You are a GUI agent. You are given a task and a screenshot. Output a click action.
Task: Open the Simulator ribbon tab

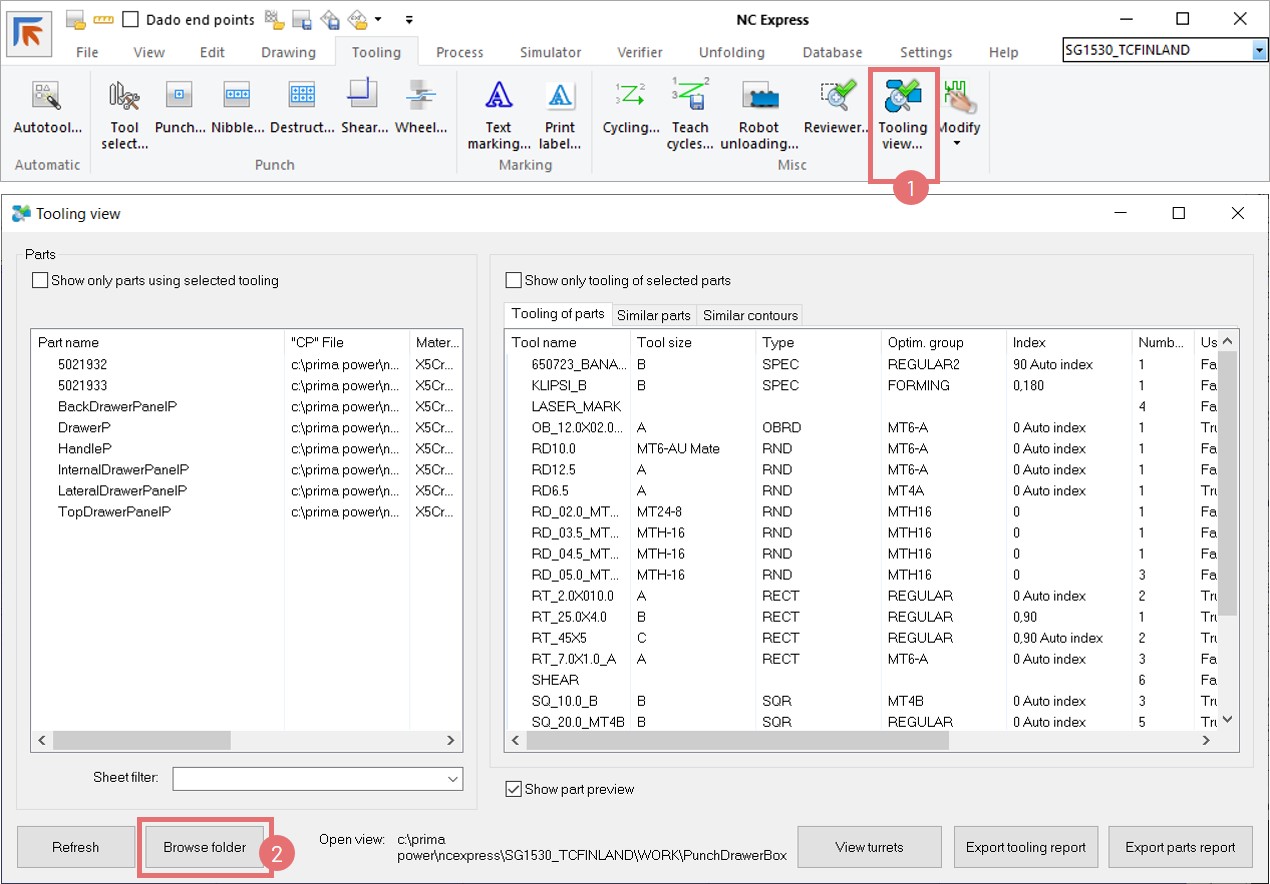pos(550,52)
